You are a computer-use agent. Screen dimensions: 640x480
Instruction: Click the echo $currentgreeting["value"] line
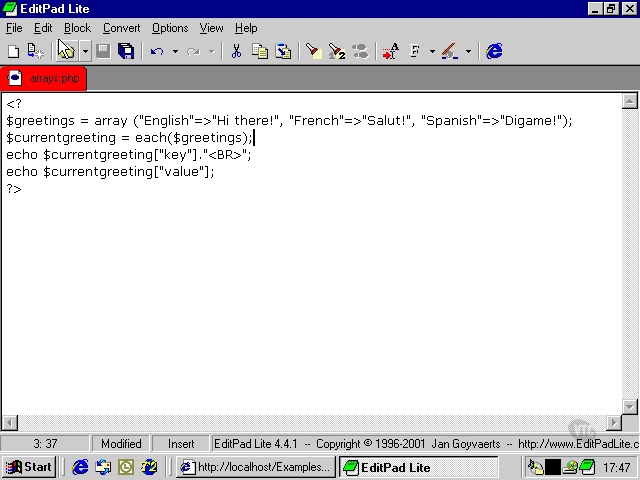(x=110, y=172)
